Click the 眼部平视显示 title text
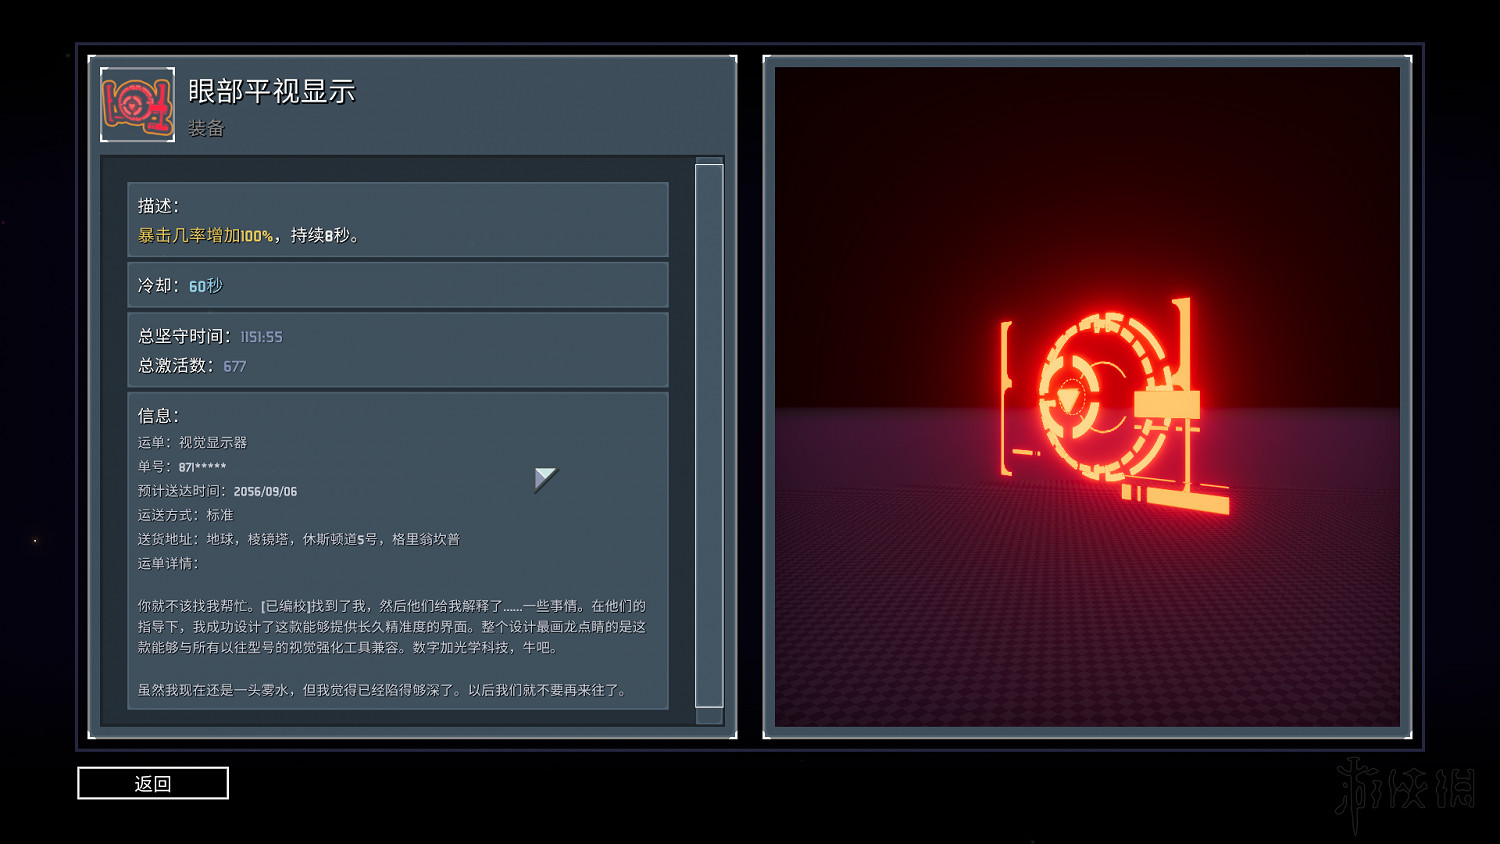Image resolution: width=1500 pixels, height=844 pixels. click(x=271, y=92)
